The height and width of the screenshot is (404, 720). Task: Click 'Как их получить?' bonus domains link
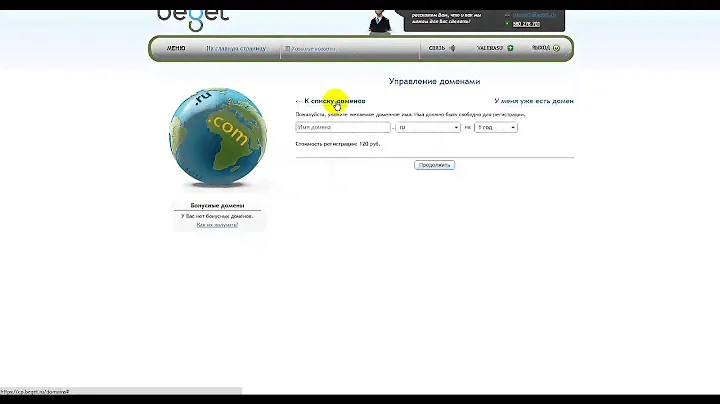[217, 225]
